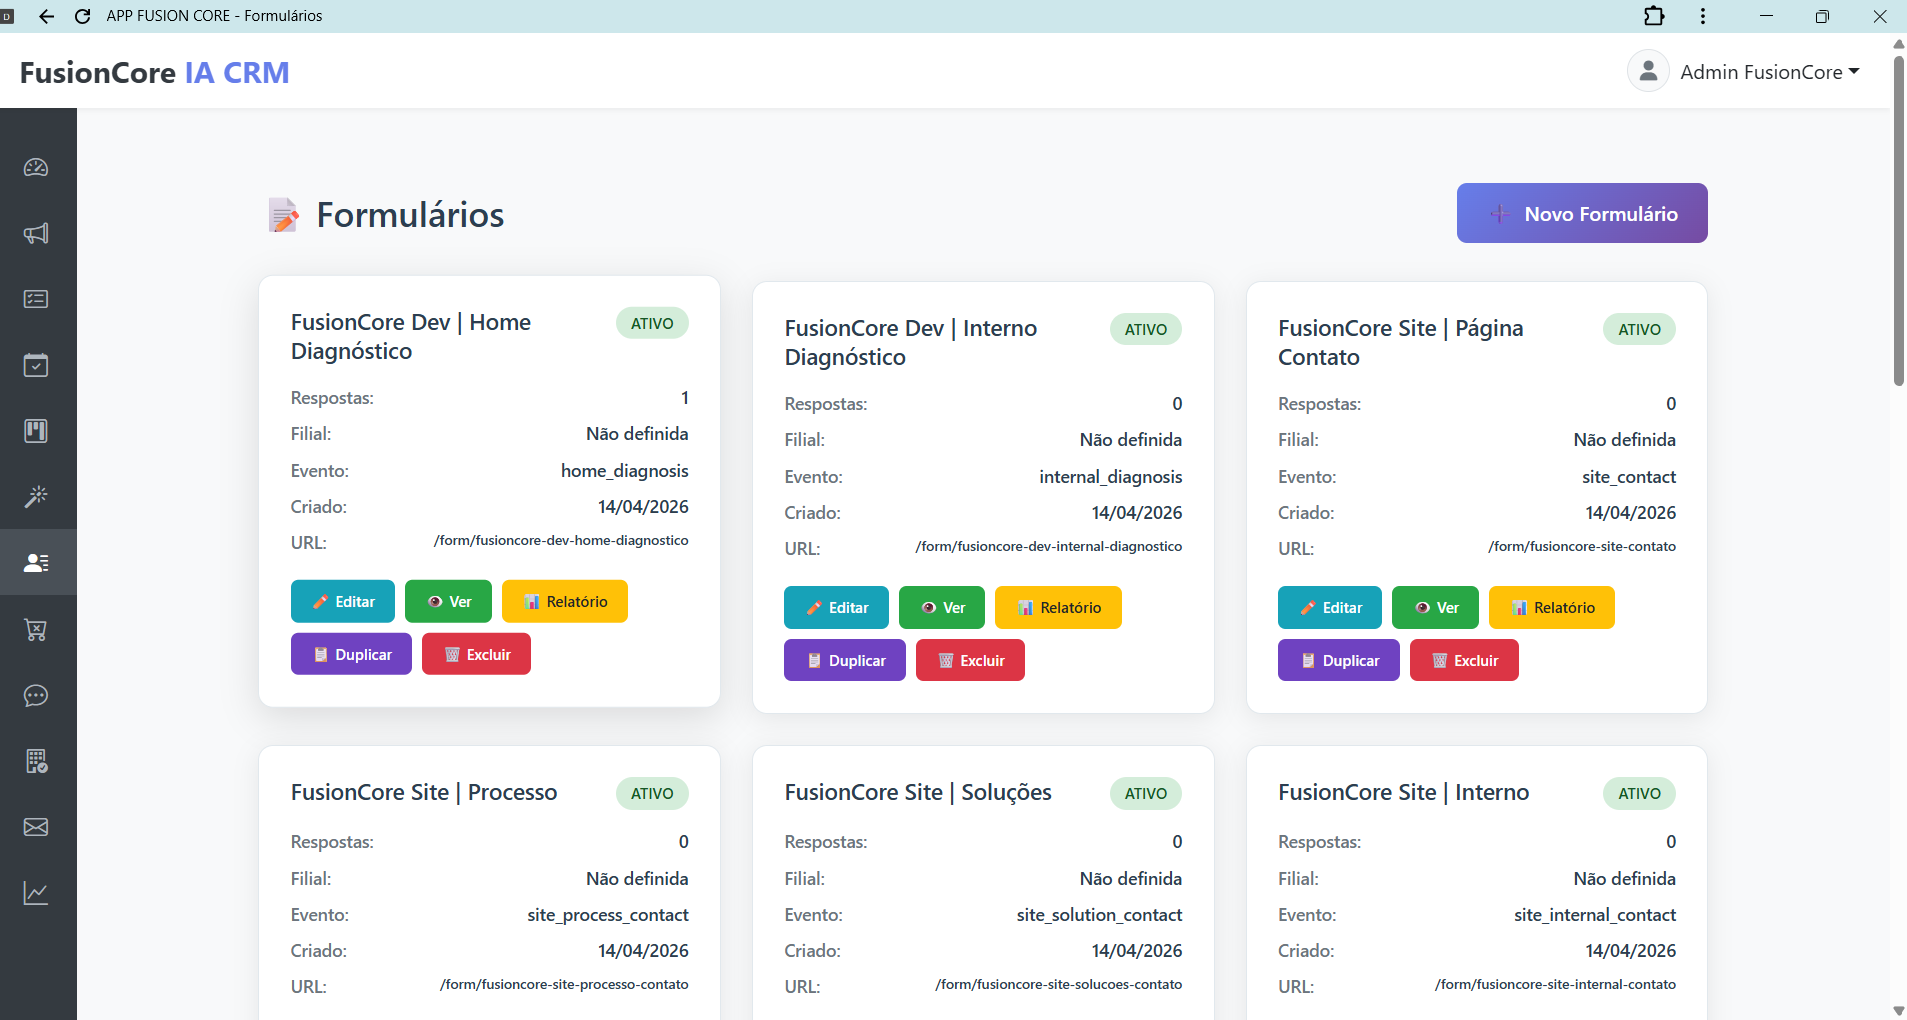The height and width of the screenshot is (1020, 1907).
Task: Open the dashboard via the speedometer icon
Action: coord(36,168)
